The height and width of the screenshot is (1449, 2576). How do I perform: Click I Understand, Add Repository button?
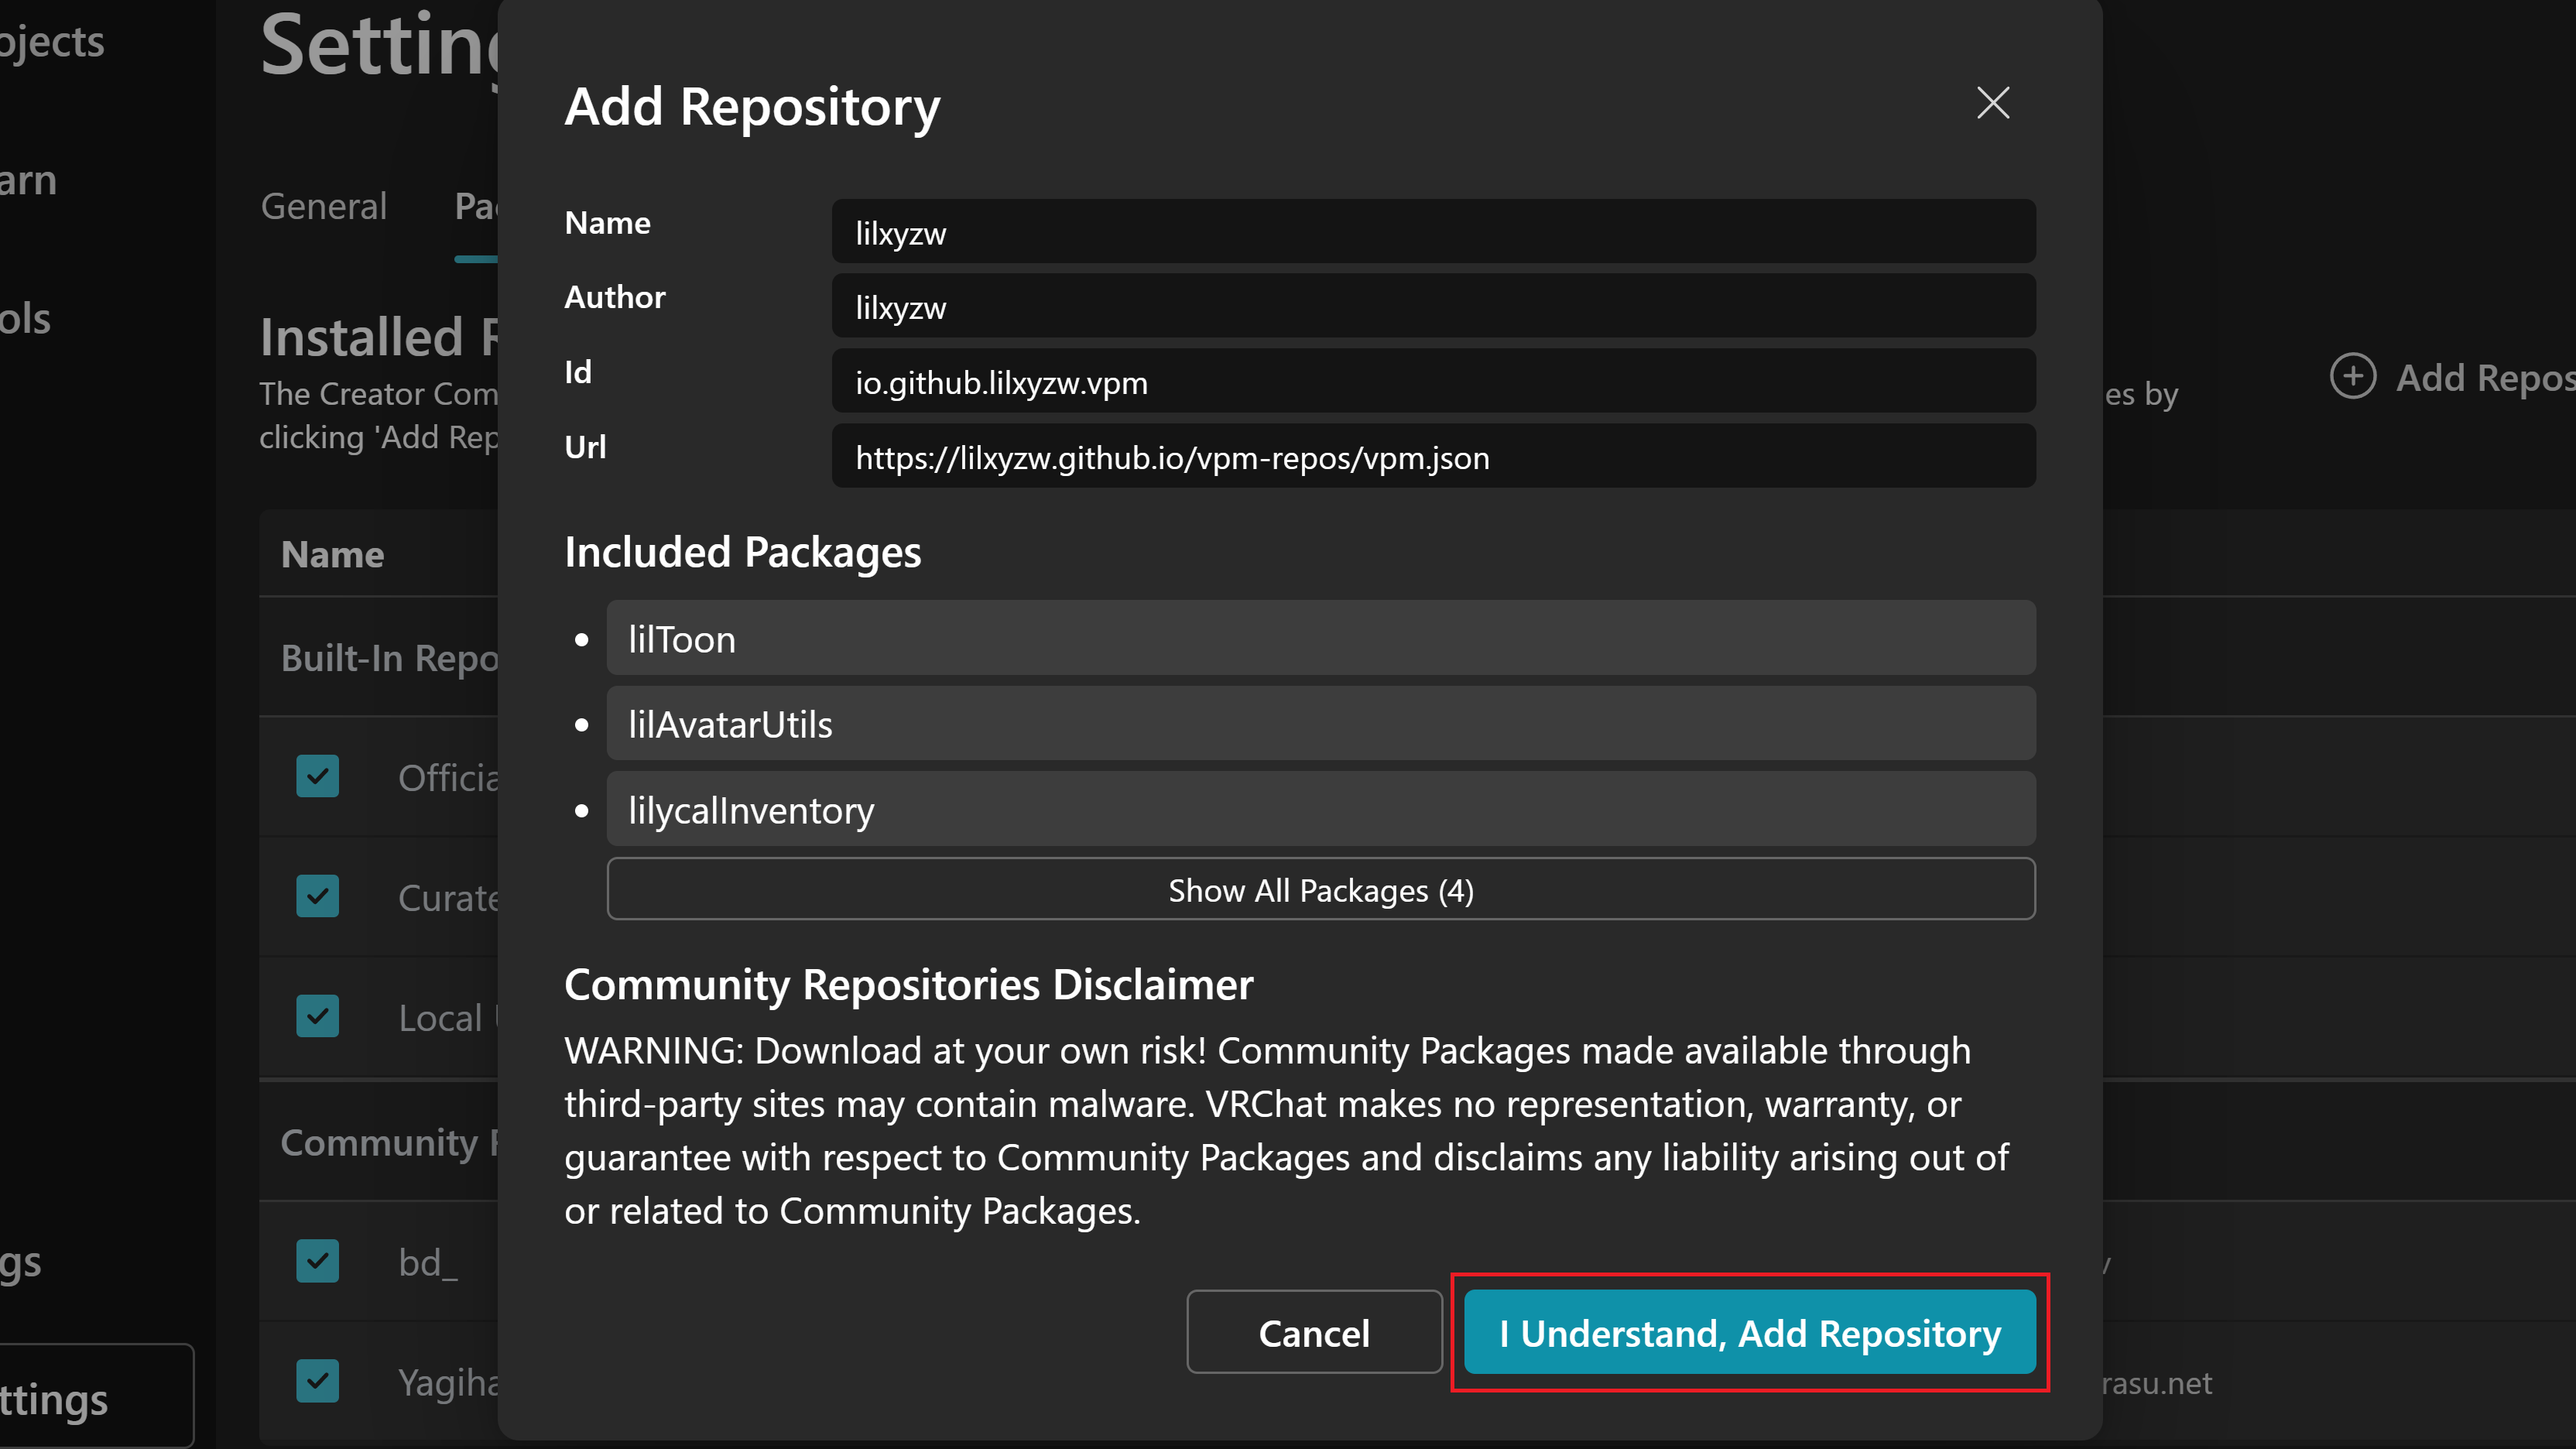[1749, 1332]
